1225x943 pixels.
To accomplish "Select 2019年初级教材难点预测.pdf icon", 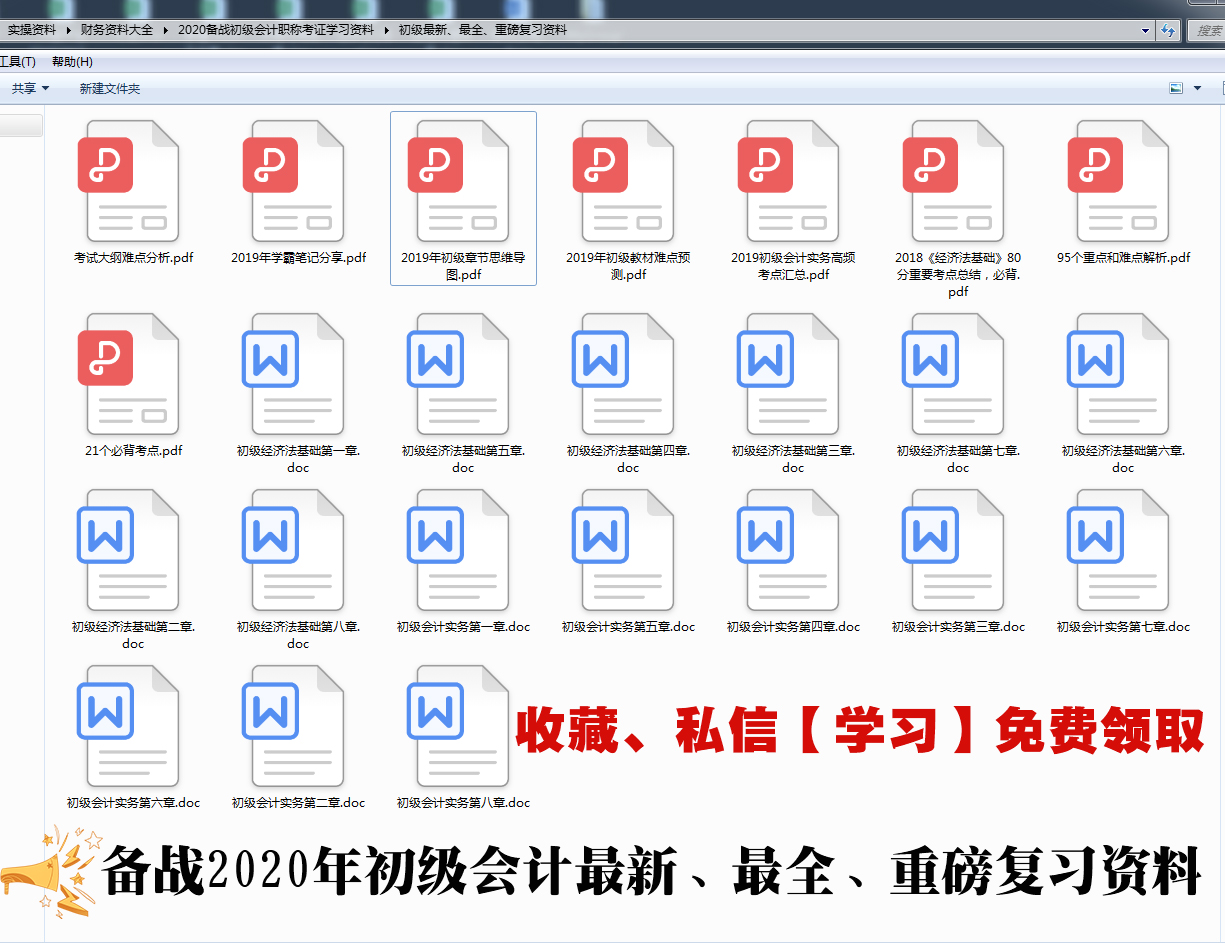I will pos(628,180).
